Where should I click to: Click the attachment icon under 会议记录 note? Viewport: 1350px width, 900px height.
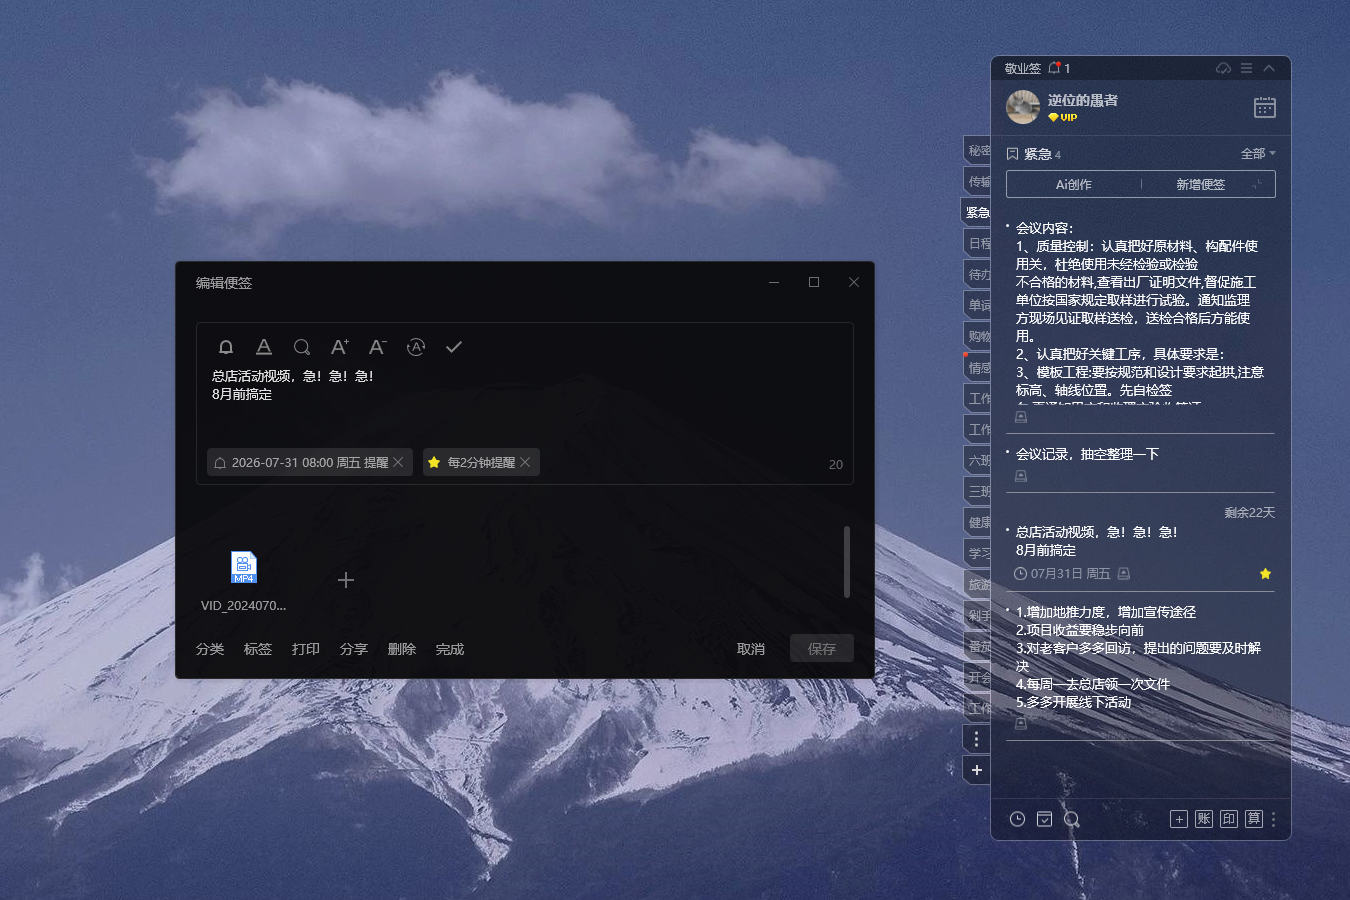click(1021, 476)
